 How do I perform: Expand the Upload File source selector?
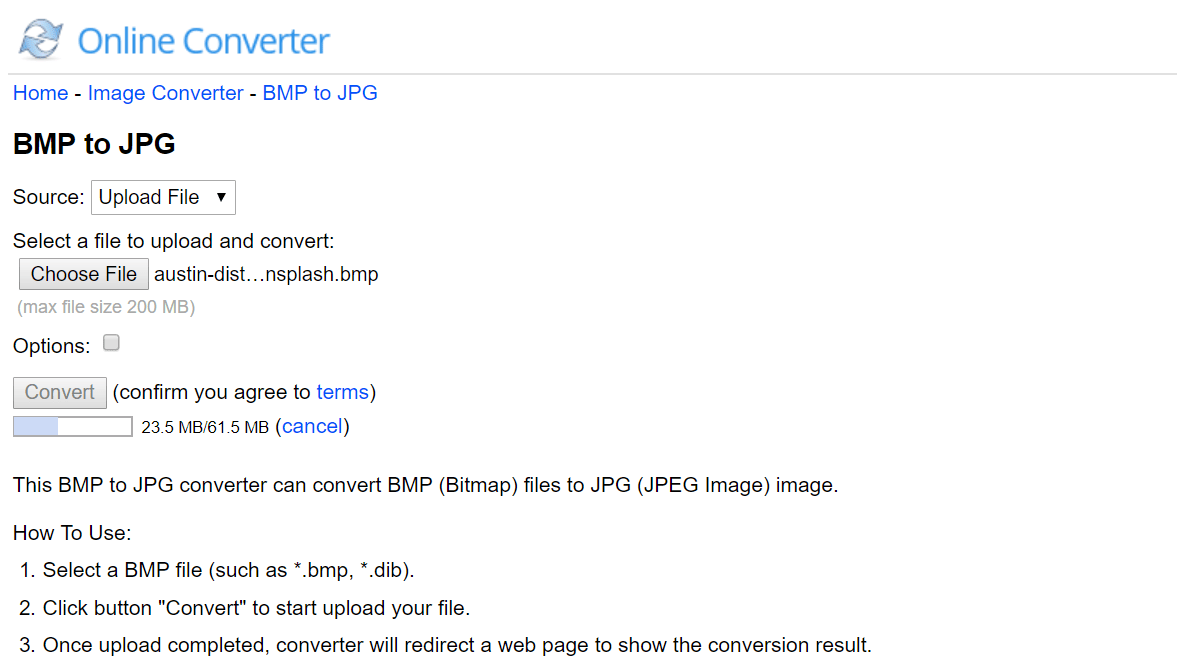[162, 197]
